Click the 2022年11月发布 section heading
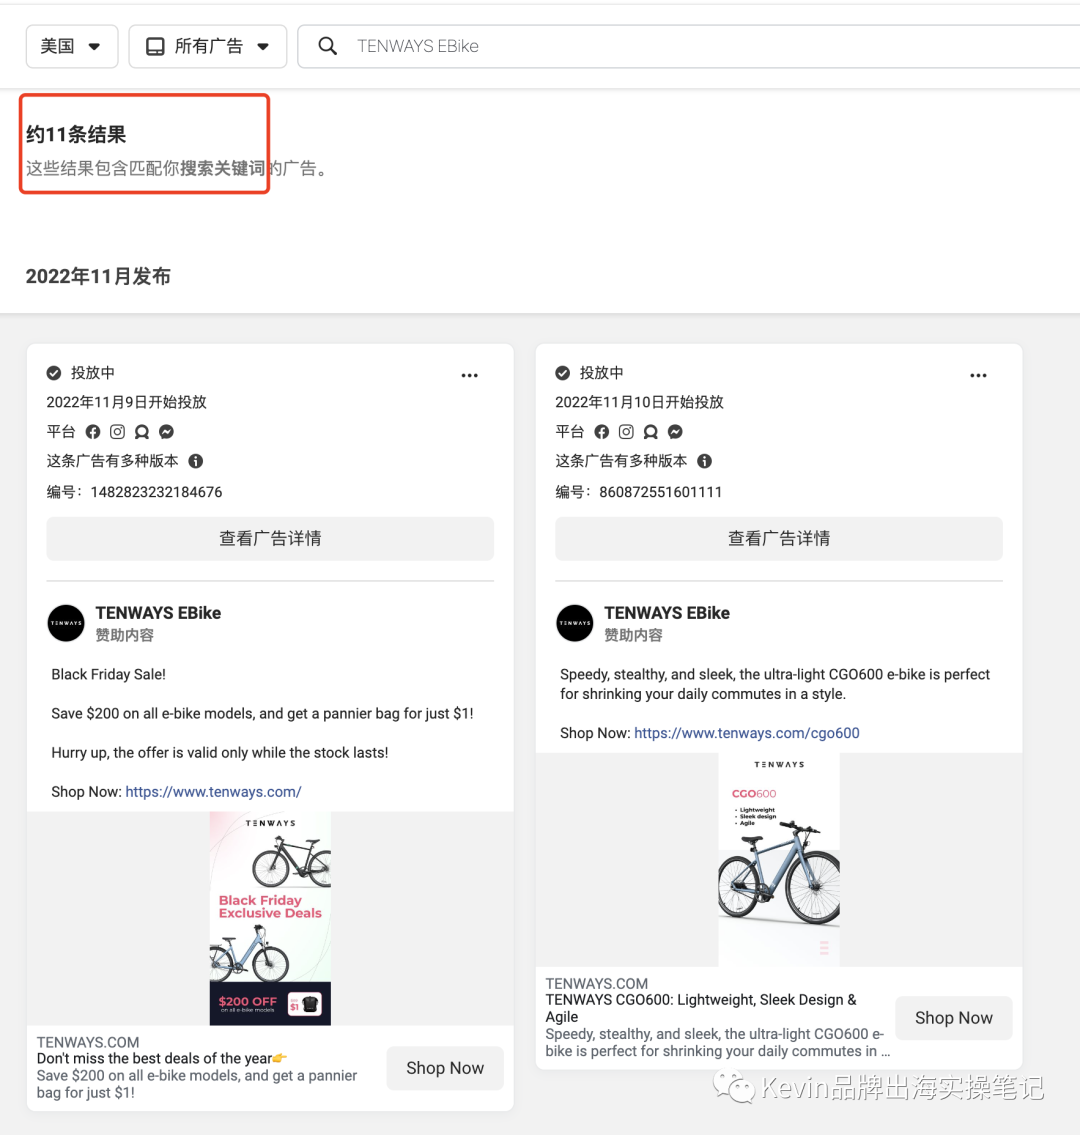This screenshot has width=1080, height=1135. pyautogui.click(x=98, y=277)
